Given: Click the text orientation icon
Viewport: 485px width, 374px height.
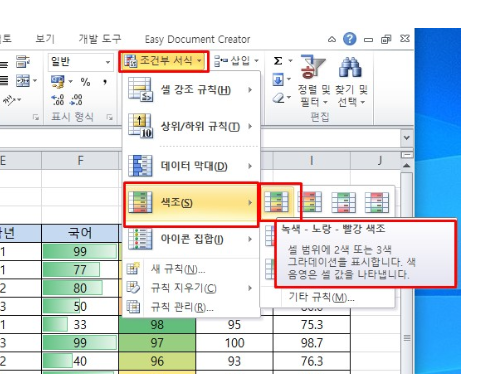Looking at the screenshot, I should click(9, 99).
